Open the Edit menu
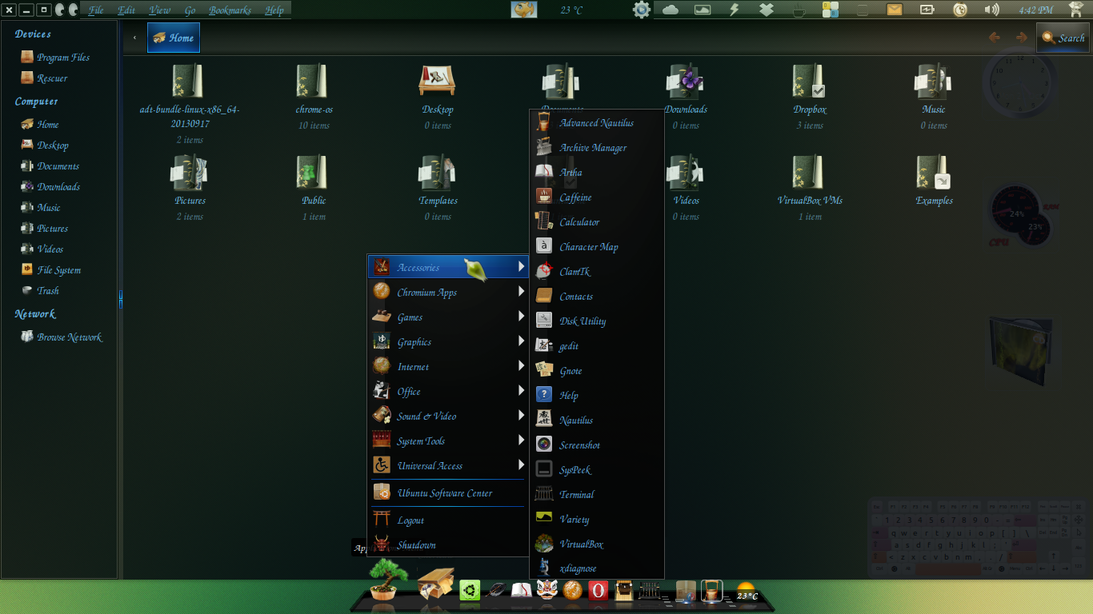 (x=126, y=10)
